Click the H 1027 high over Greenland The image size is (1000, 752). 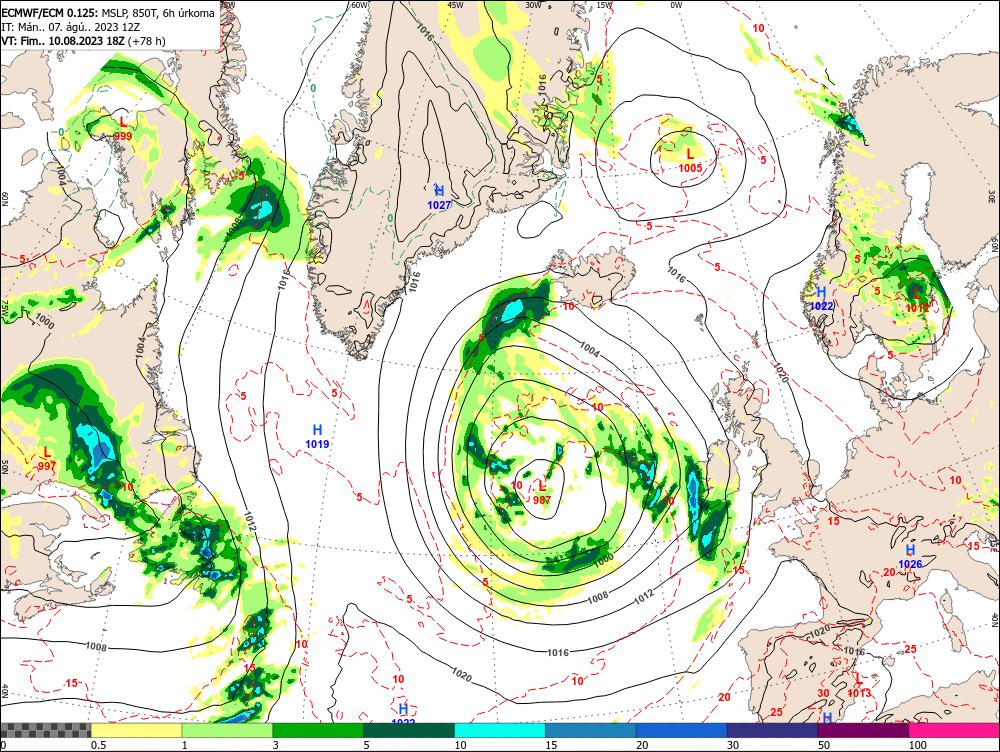[439, 197]
